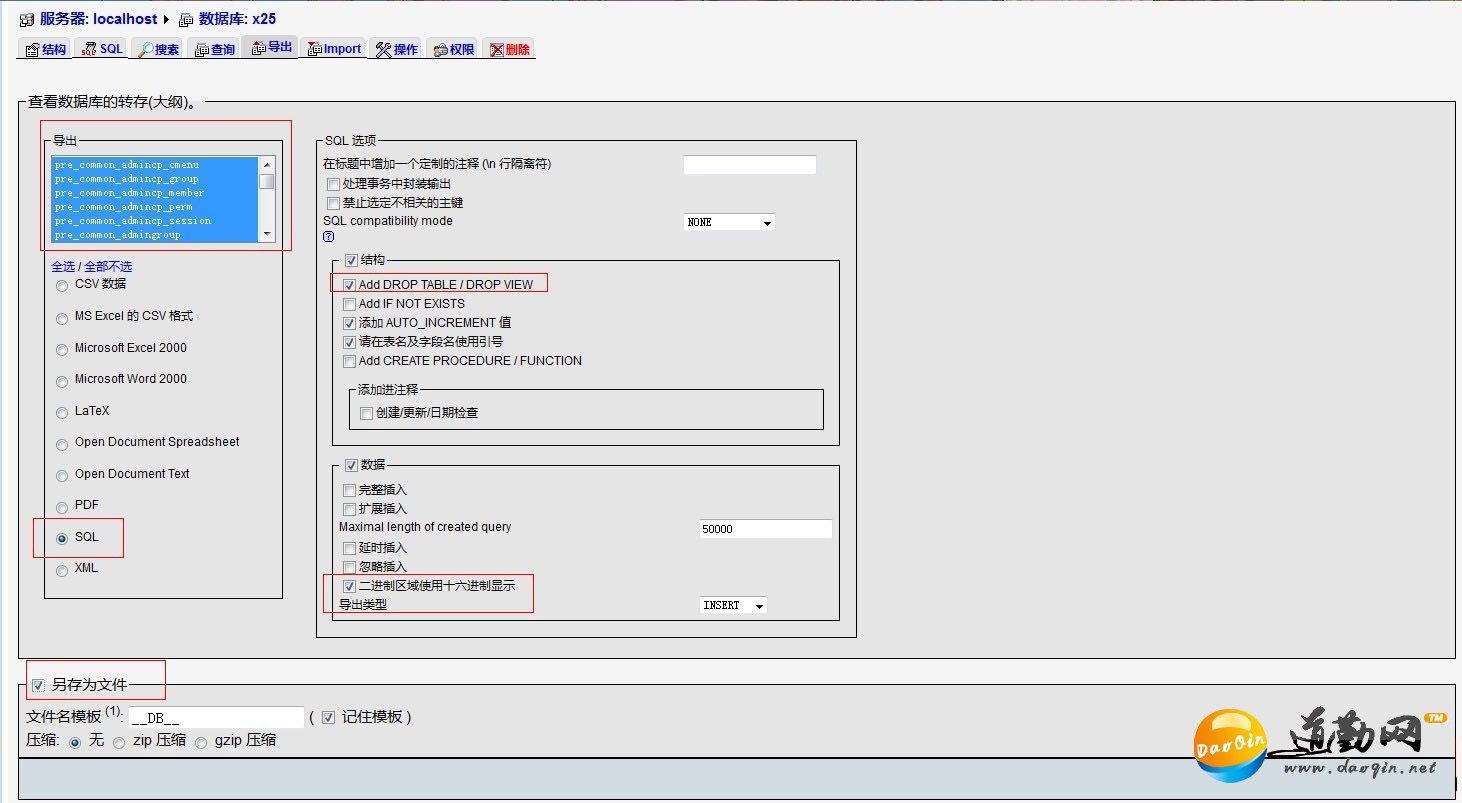Open the 结构 tab
The height and width of the screenshot is (803, 1462).
click(45, 49)
